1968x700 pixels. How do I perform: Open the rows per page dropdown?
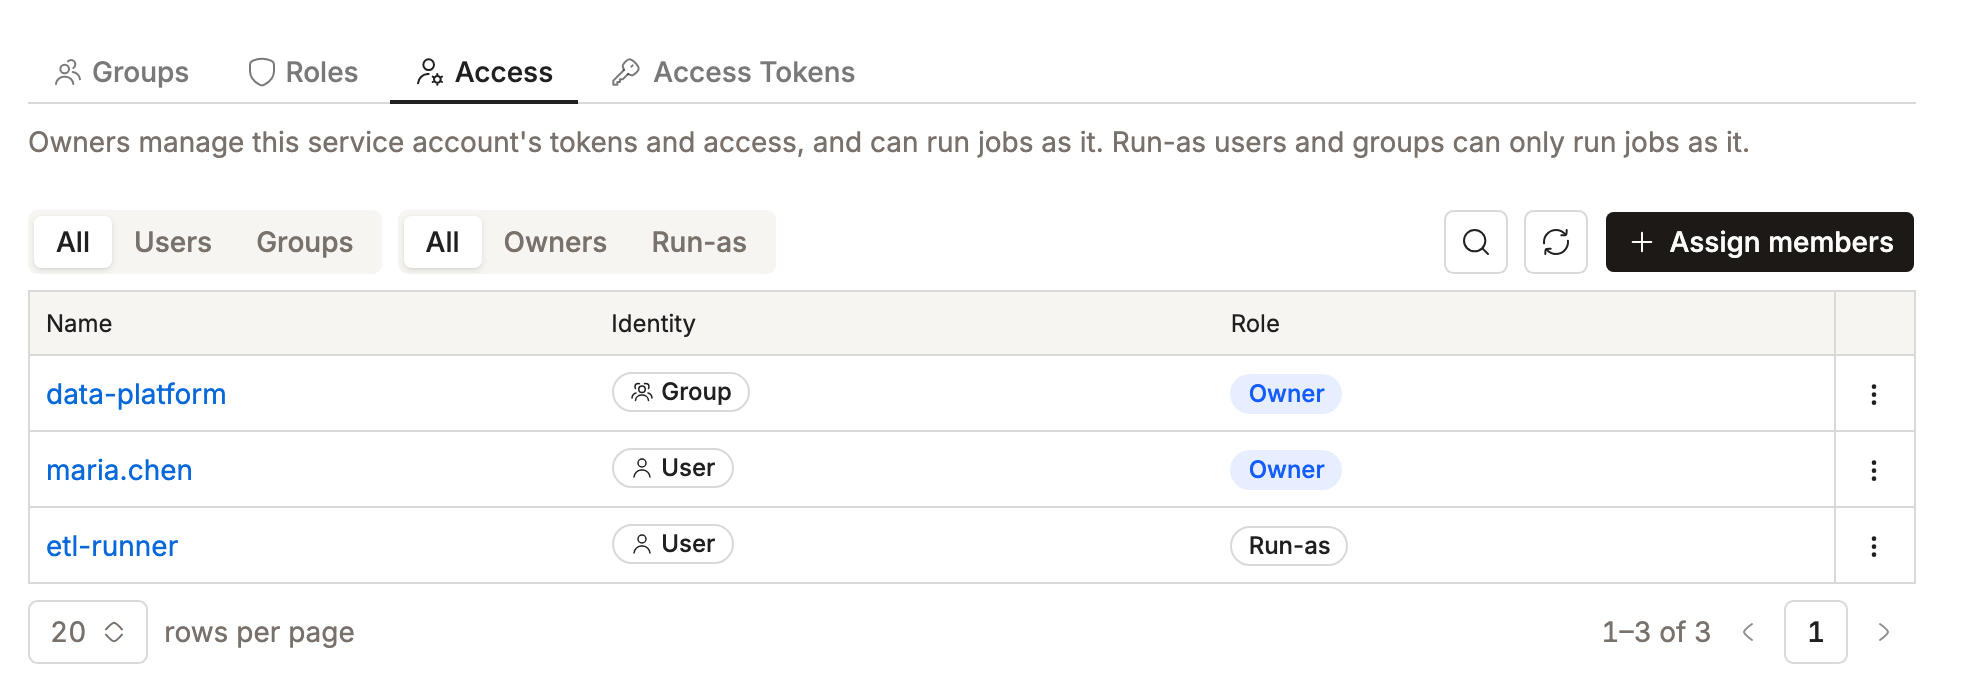(88, 632)
